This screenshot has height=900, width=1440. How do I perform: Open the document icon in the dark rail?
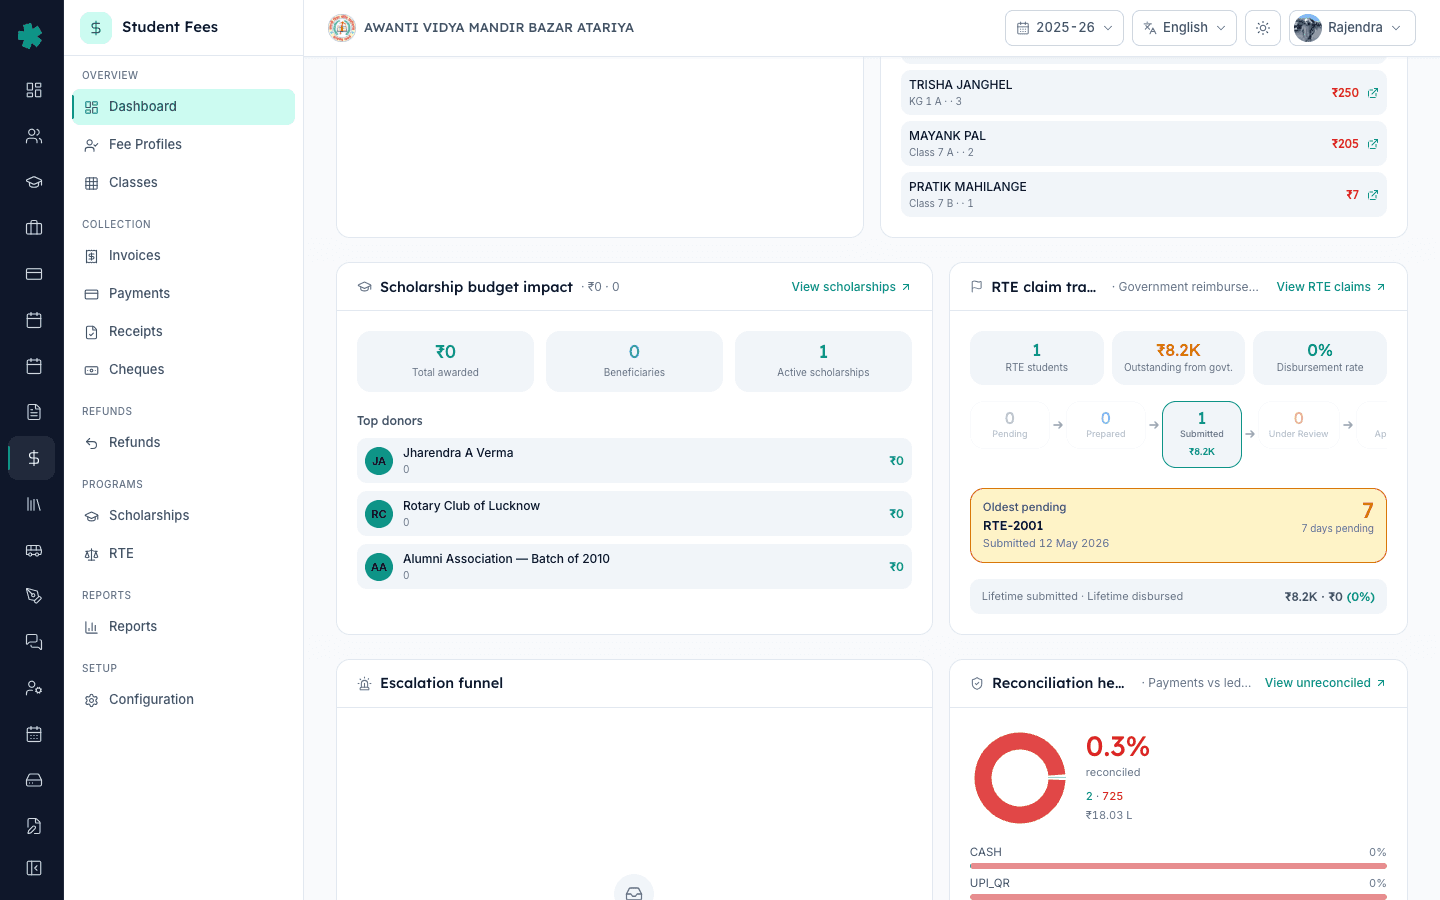[34, 412]
